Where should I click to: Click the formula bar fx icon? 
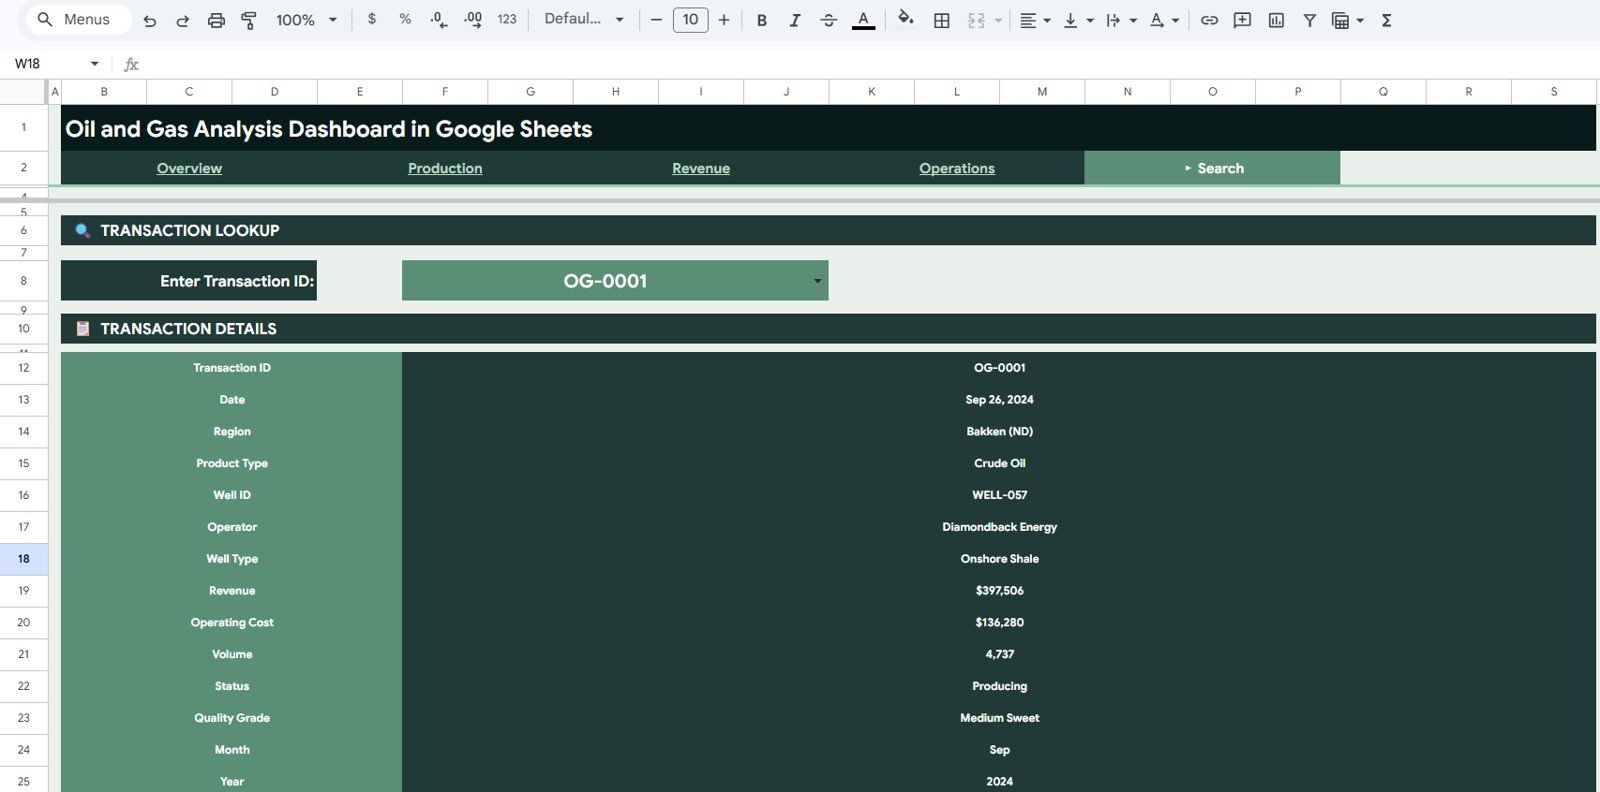[x=131, y=64]
